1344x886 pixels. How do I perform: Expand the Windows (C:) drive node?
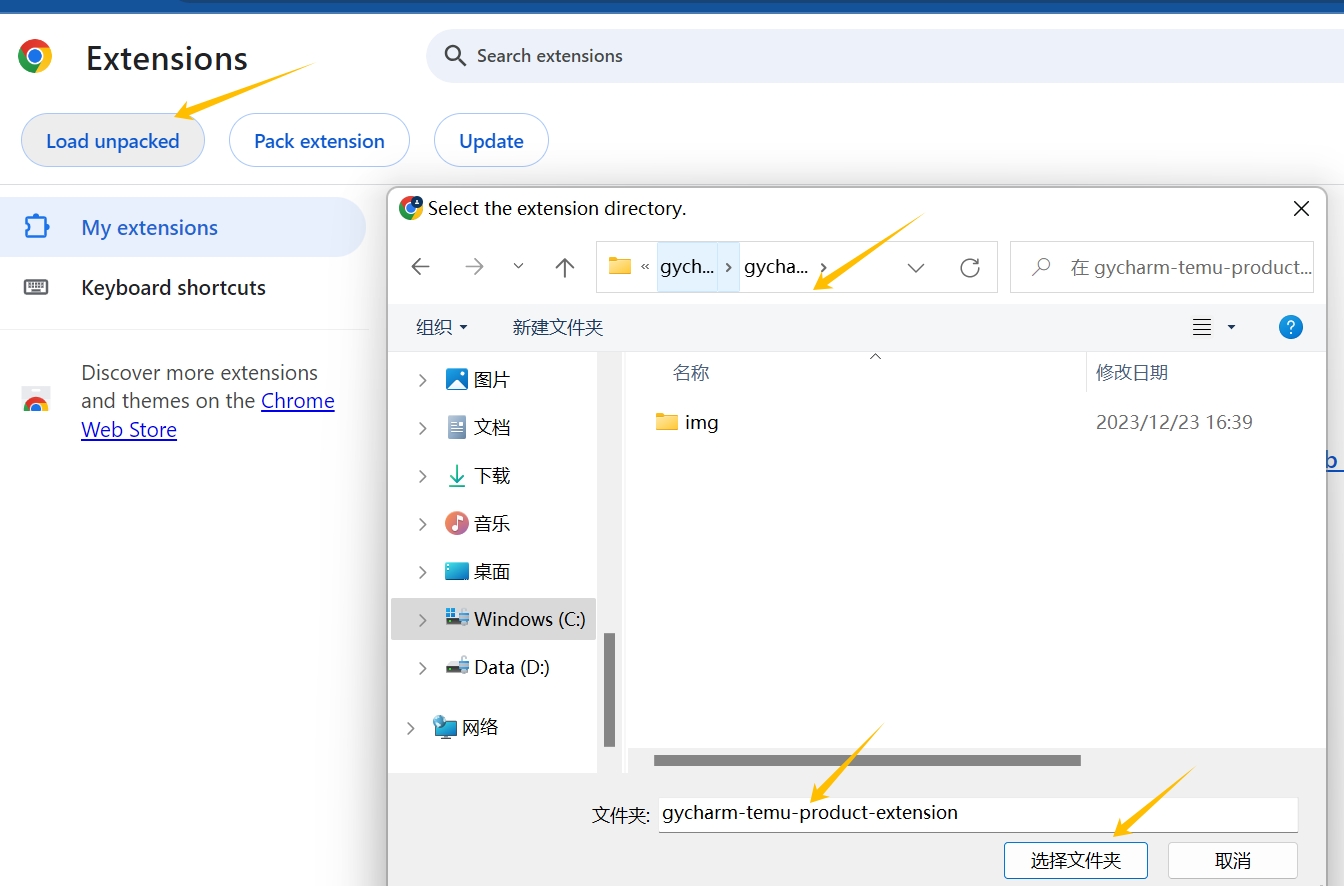click(422, 620)
